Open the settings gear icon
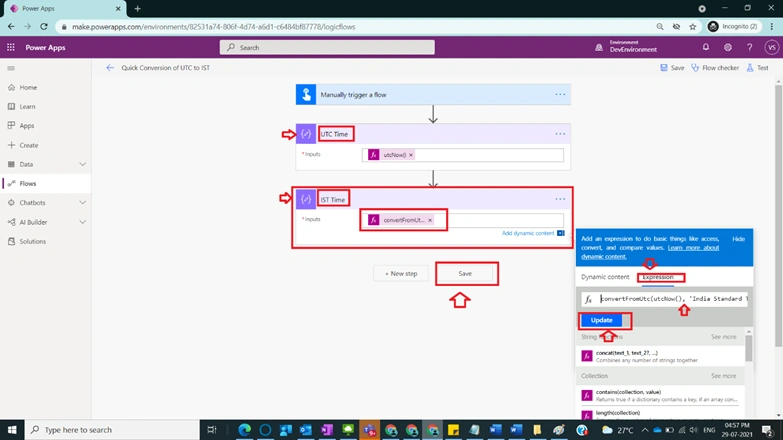The image size is (783, 440). point(728,47)
